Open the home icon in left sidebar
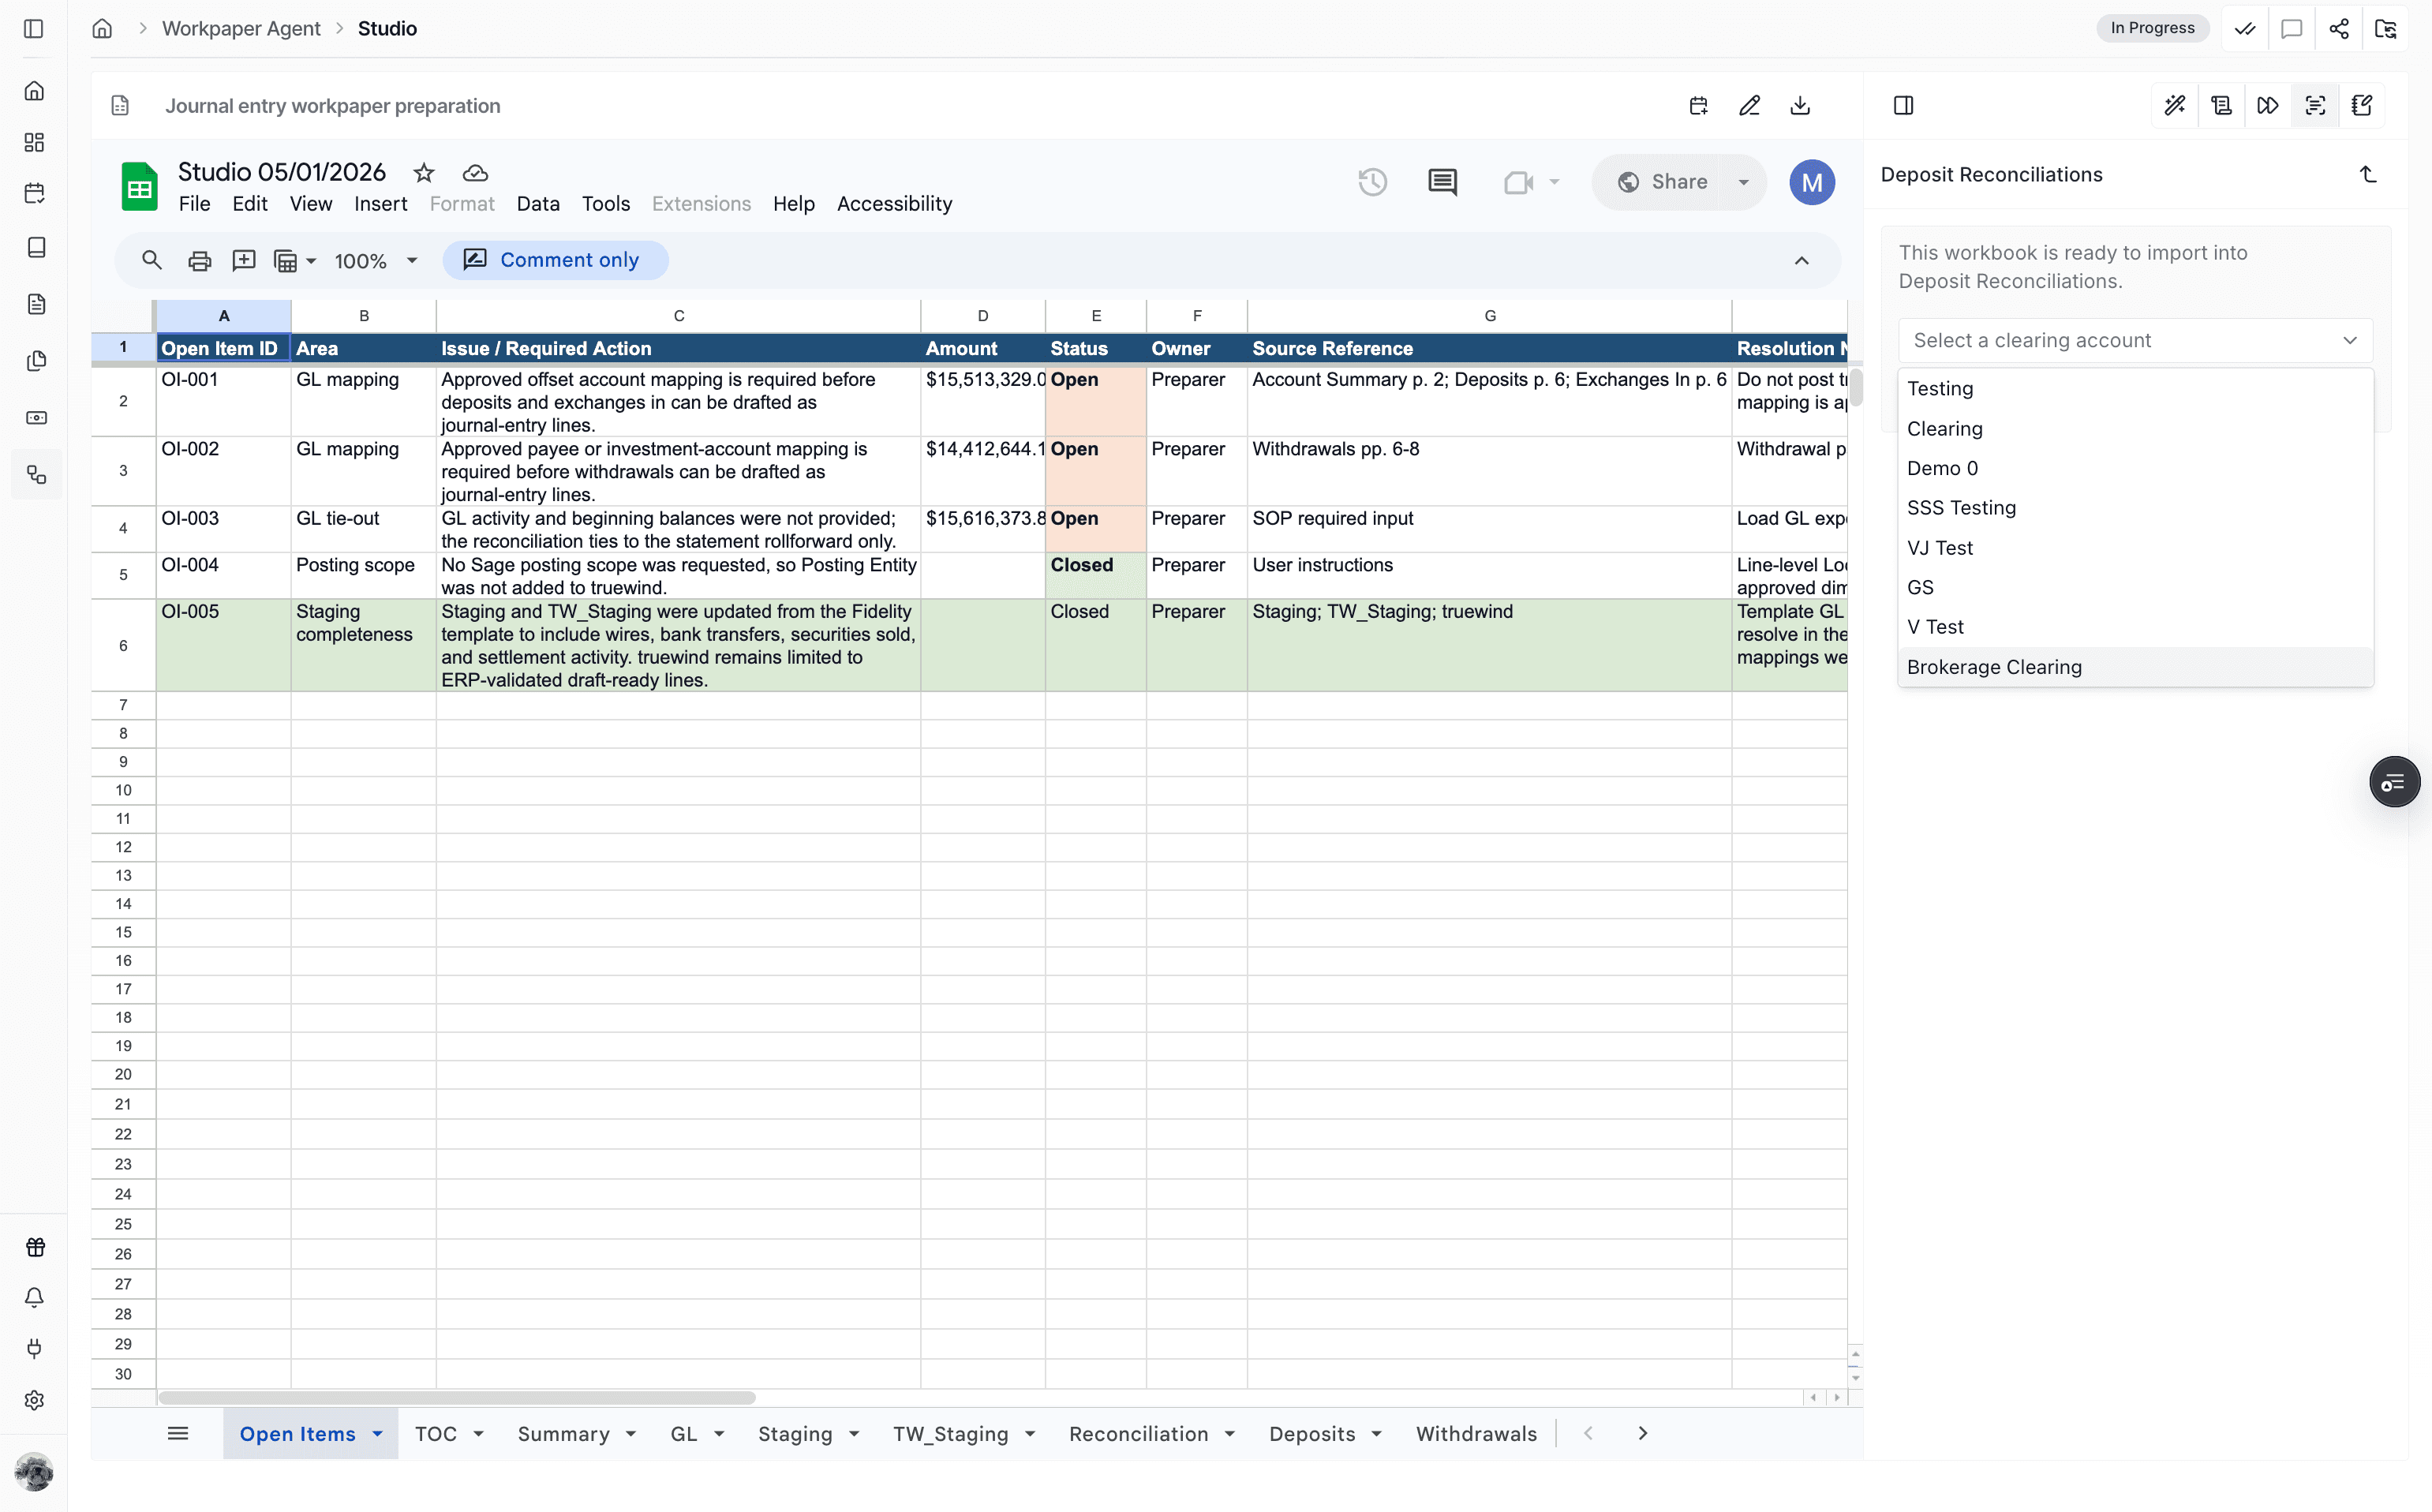Viewport: 2432px width, 1512px height. point(35,91)
